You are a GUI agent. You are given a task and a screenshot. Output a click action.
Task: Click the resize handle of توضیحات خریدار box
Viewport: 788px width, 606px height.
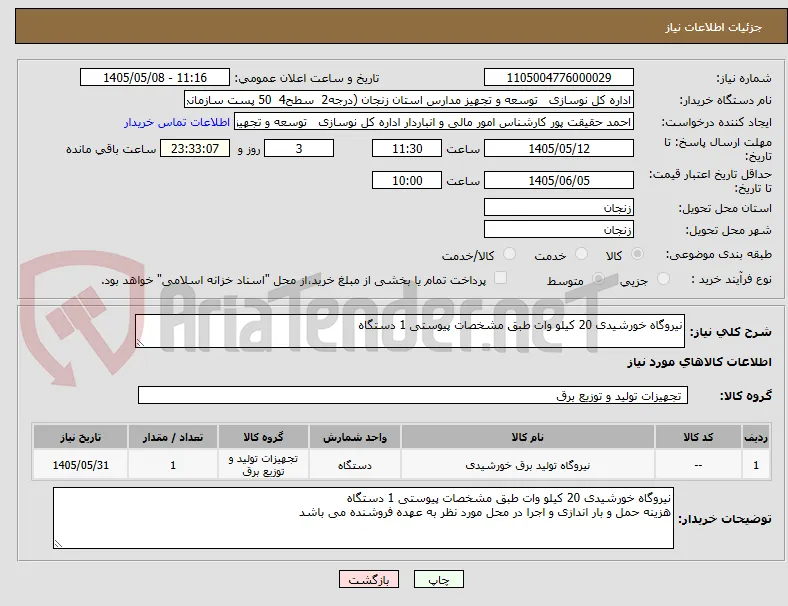tap(58, 544)
